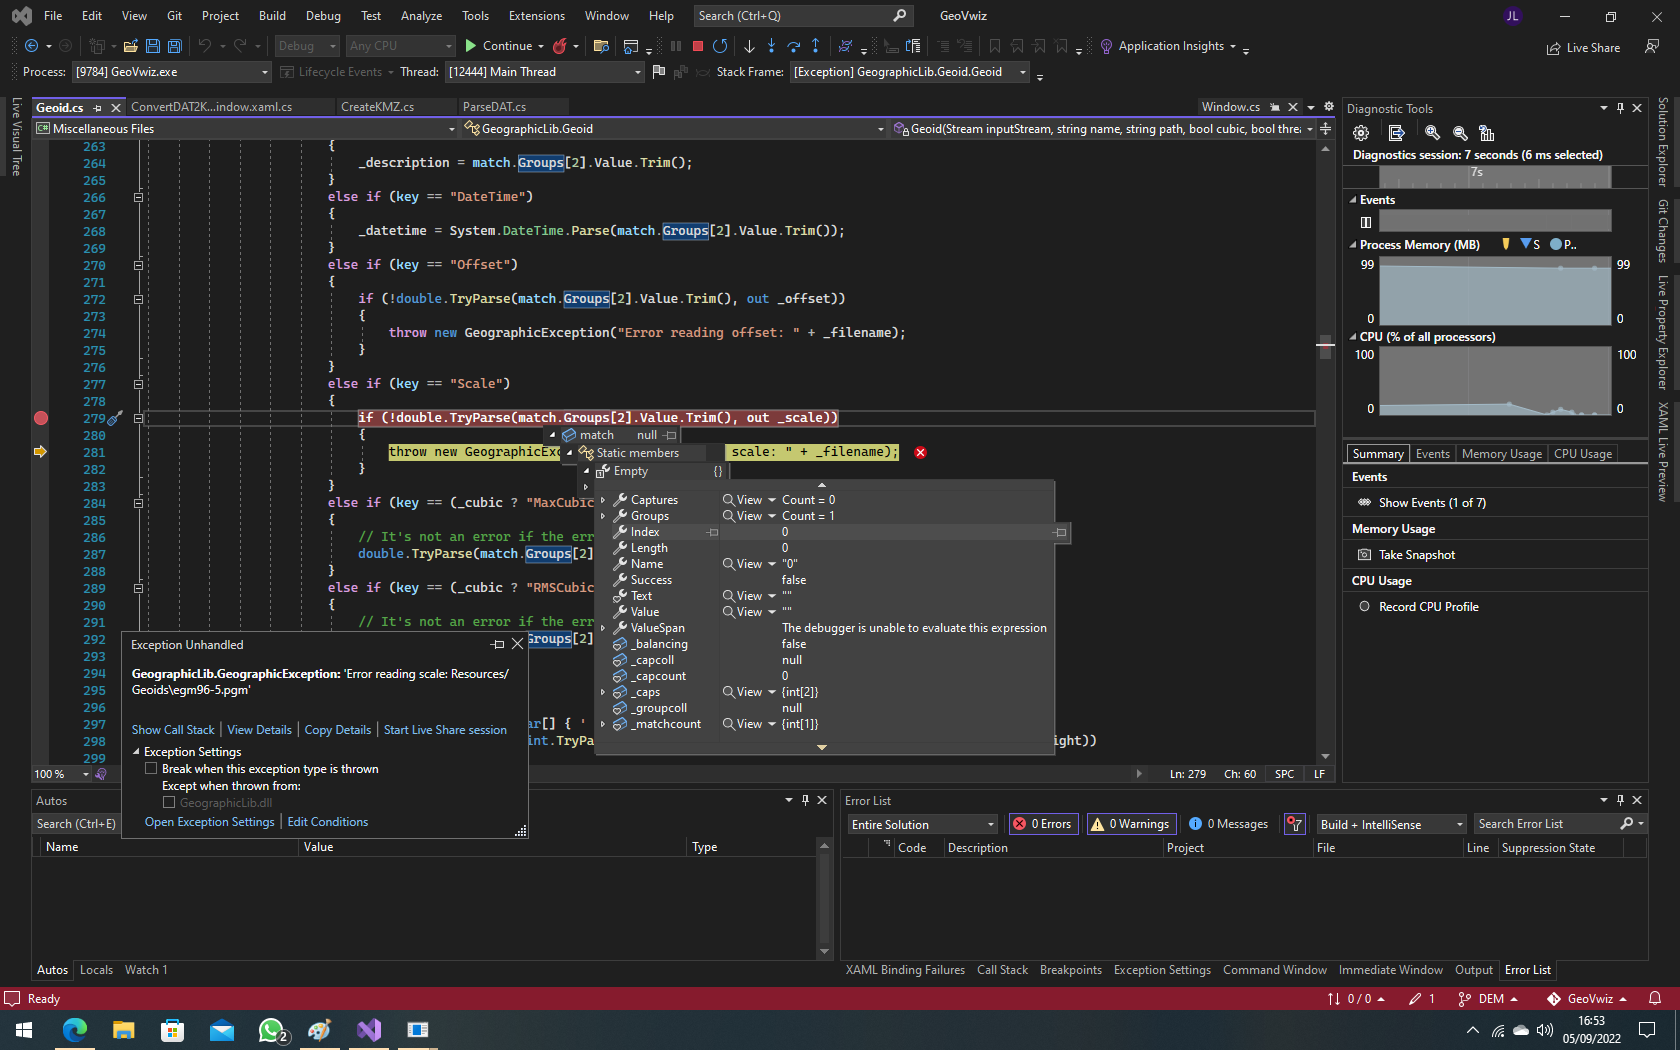Switch to CreateKMZ.cs tab
1680x1050 pixels.
(x=377, y=107)
